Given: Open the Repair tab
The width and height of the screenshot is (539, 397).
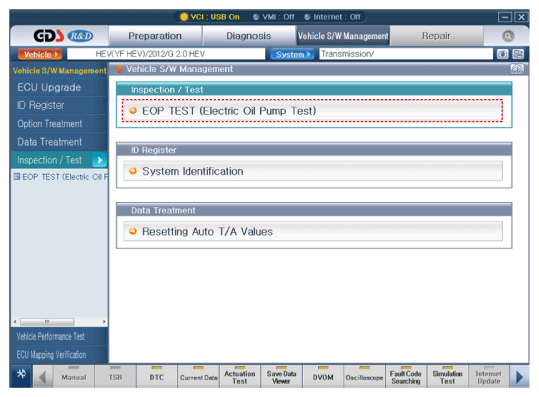Looking at the screenshot, I should 436,36.
